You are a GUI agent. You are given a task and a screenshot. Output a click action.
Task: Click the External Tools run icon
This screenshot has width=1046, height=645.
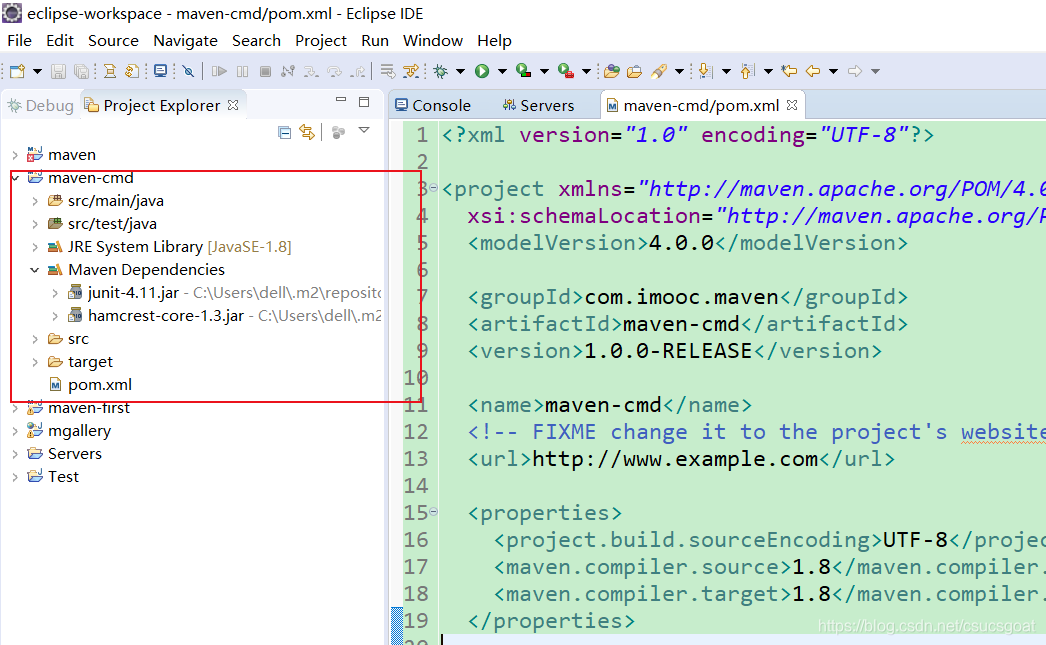566,71
